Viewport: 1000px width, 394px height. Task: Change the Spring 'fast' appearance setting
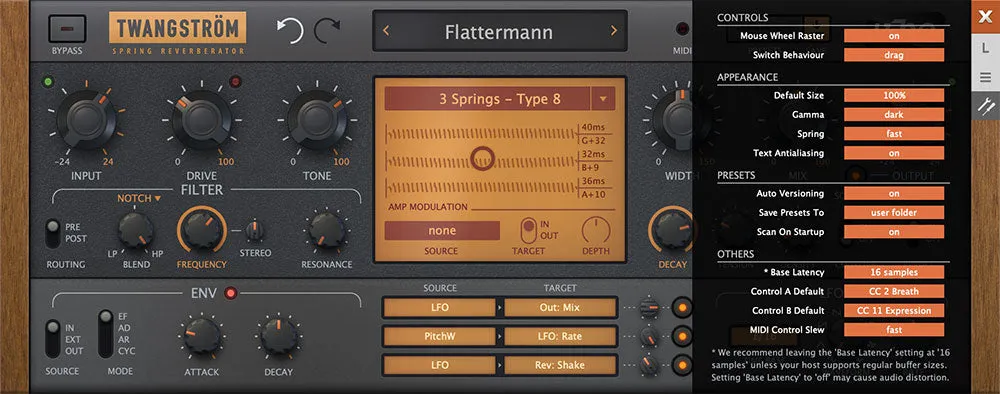[894, 134]
